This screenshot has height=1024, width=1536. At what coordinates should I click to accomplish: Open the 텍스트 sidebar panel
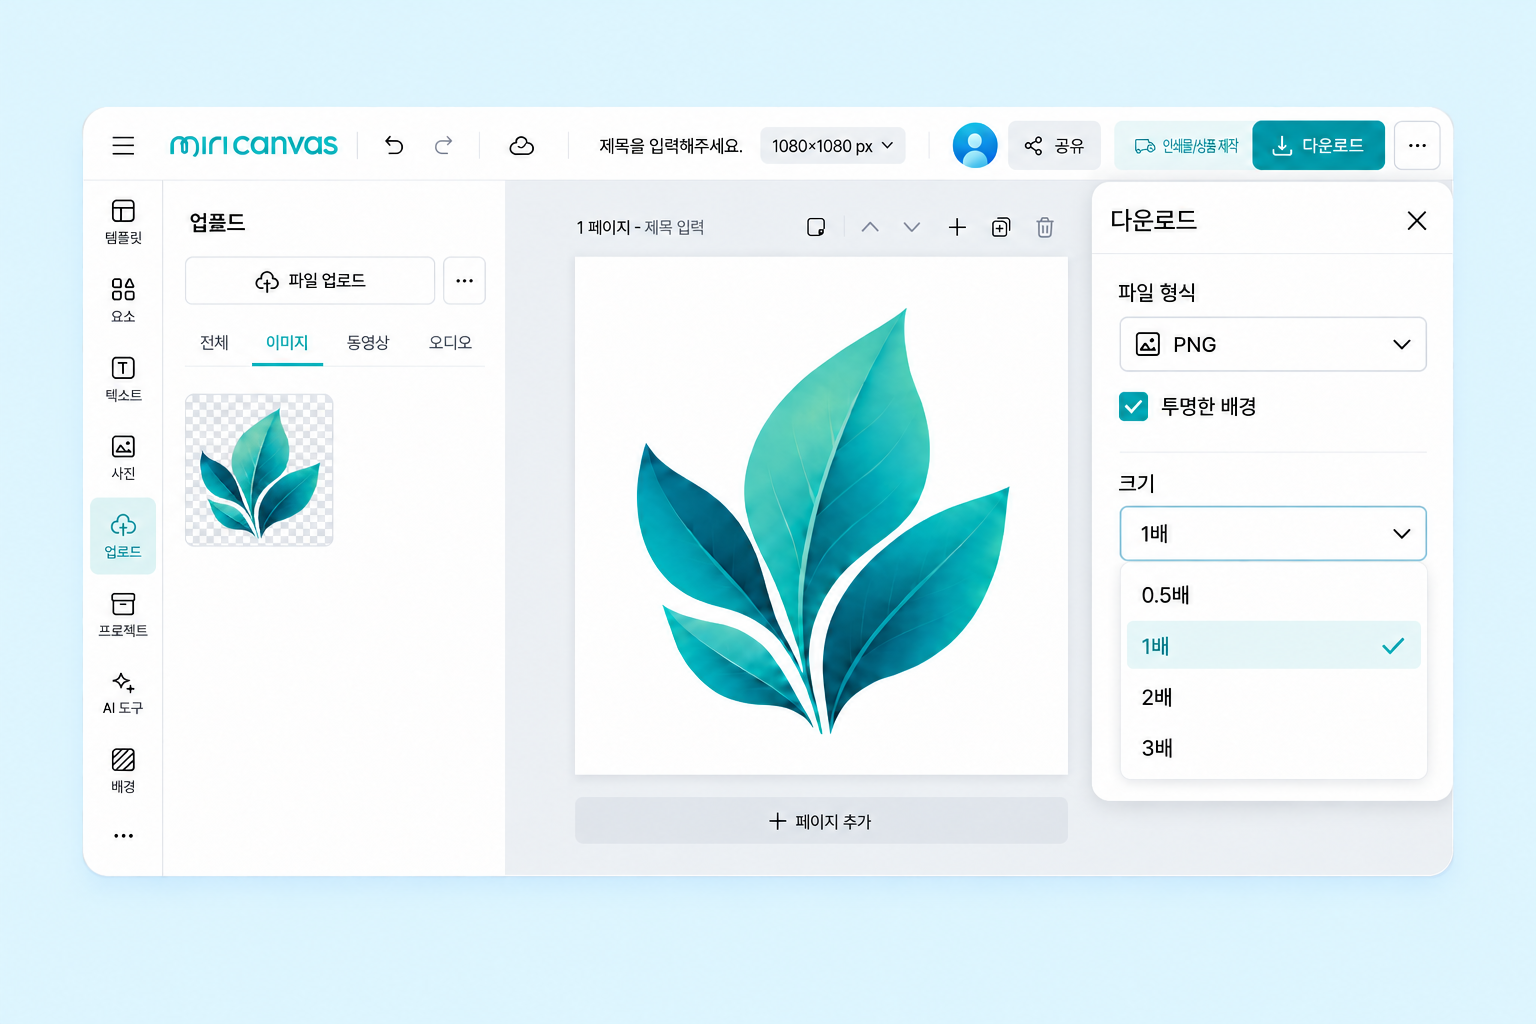click(123, 379)
